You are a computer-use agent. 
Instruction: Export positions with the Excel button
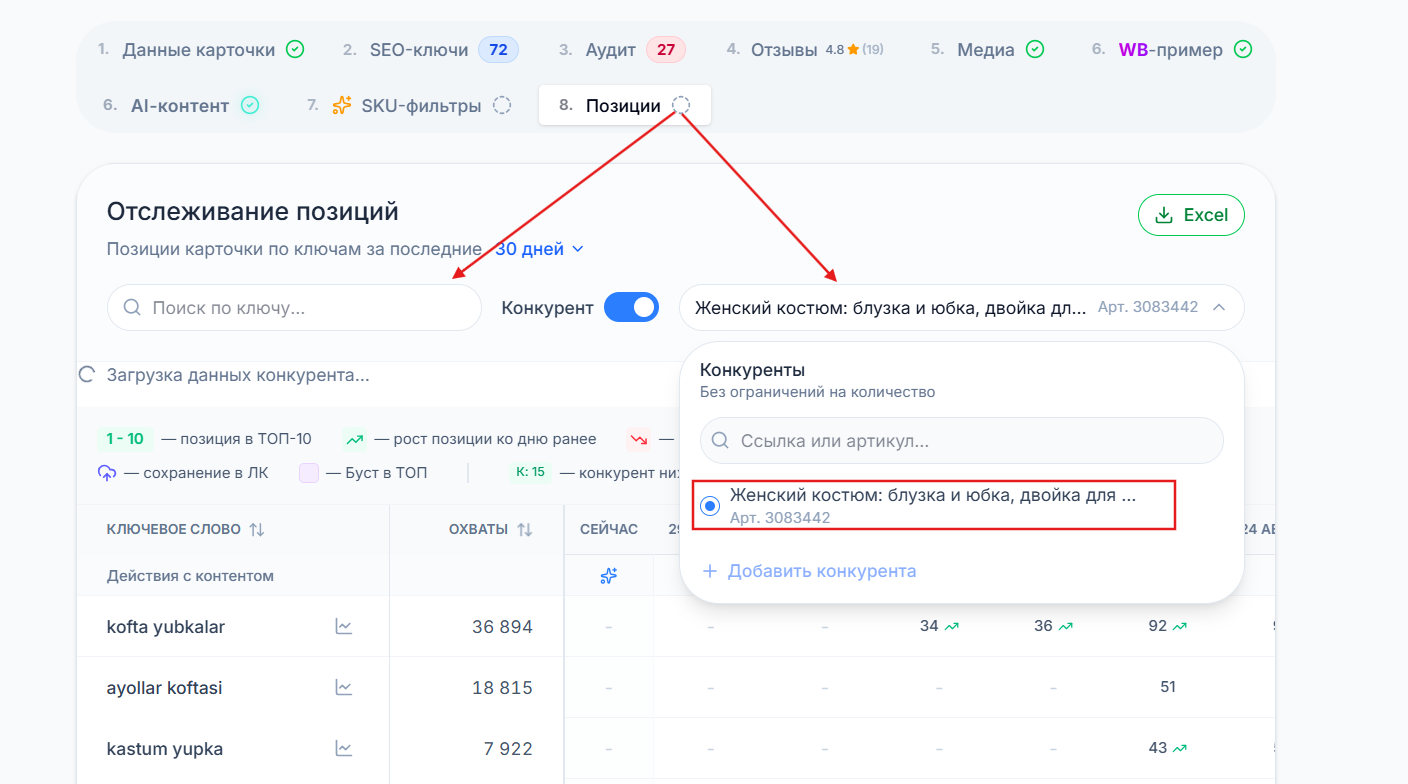[1191, 215]
